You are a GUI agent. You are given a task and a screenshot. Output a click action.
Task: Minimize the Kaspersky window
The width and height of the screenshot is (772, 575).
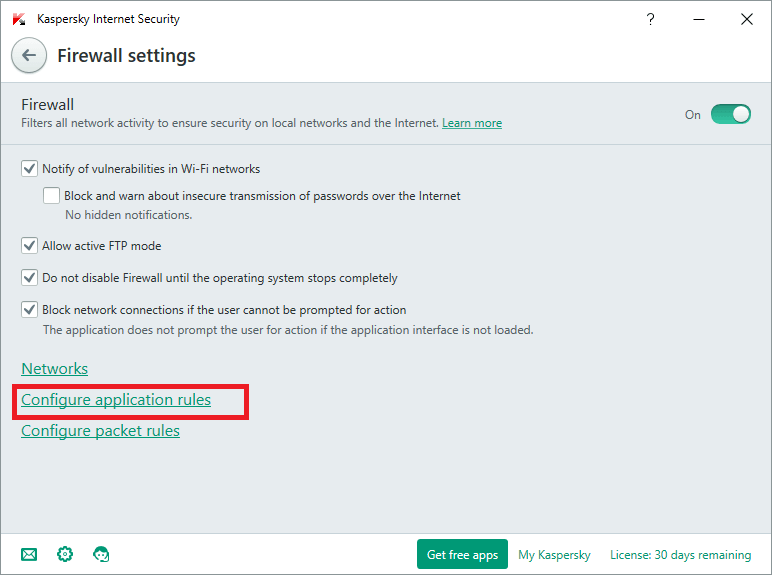coord(698,19)
